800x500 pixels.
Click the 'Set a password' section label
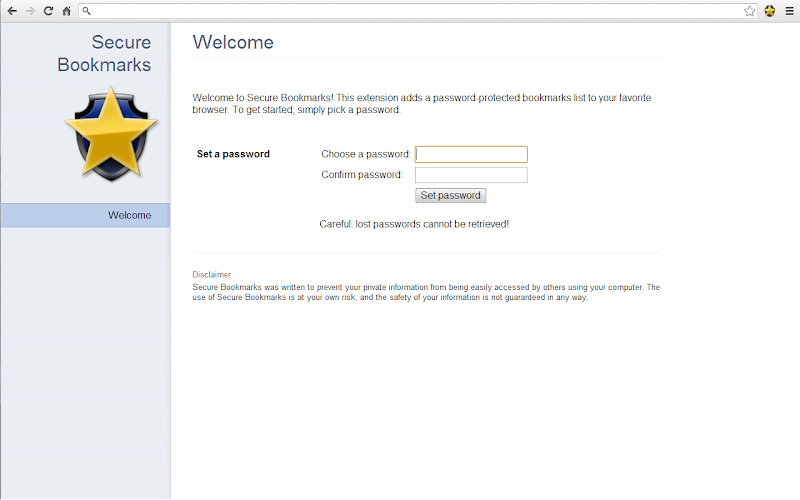pyautogui.click(x=233, y=154)
